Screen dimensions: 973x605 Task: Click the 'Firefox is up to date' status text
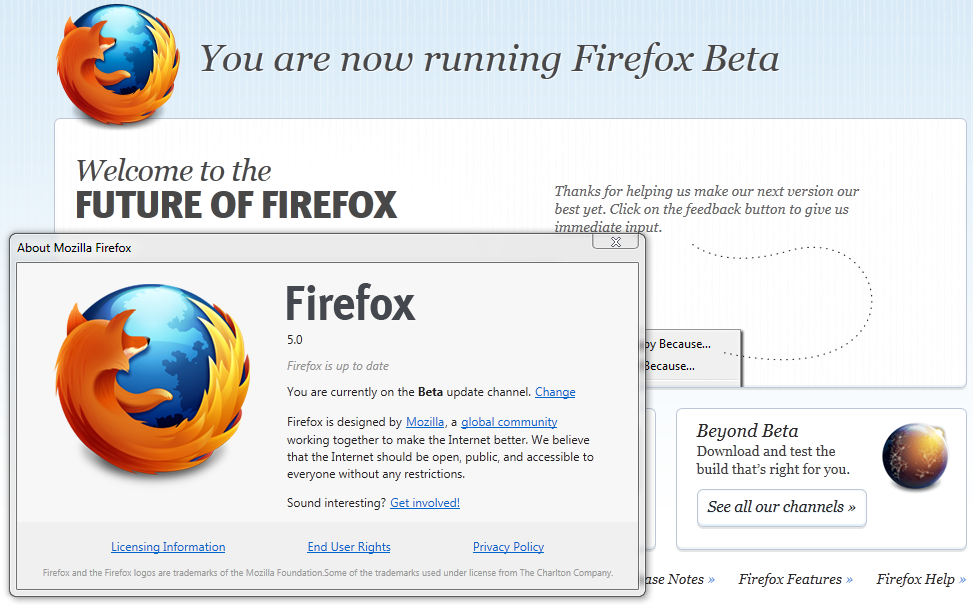pyautogui.click(x=338, y=366)
